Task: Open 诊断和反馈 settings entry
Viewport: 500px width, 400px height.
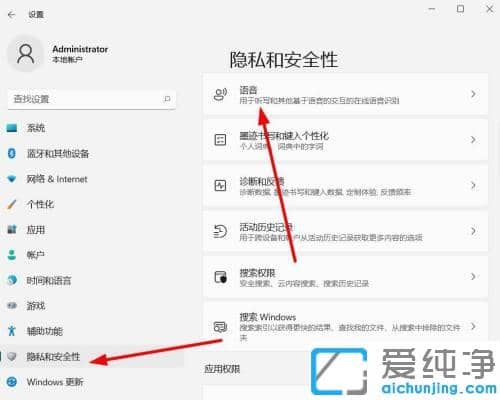Action: pos(346,185)
